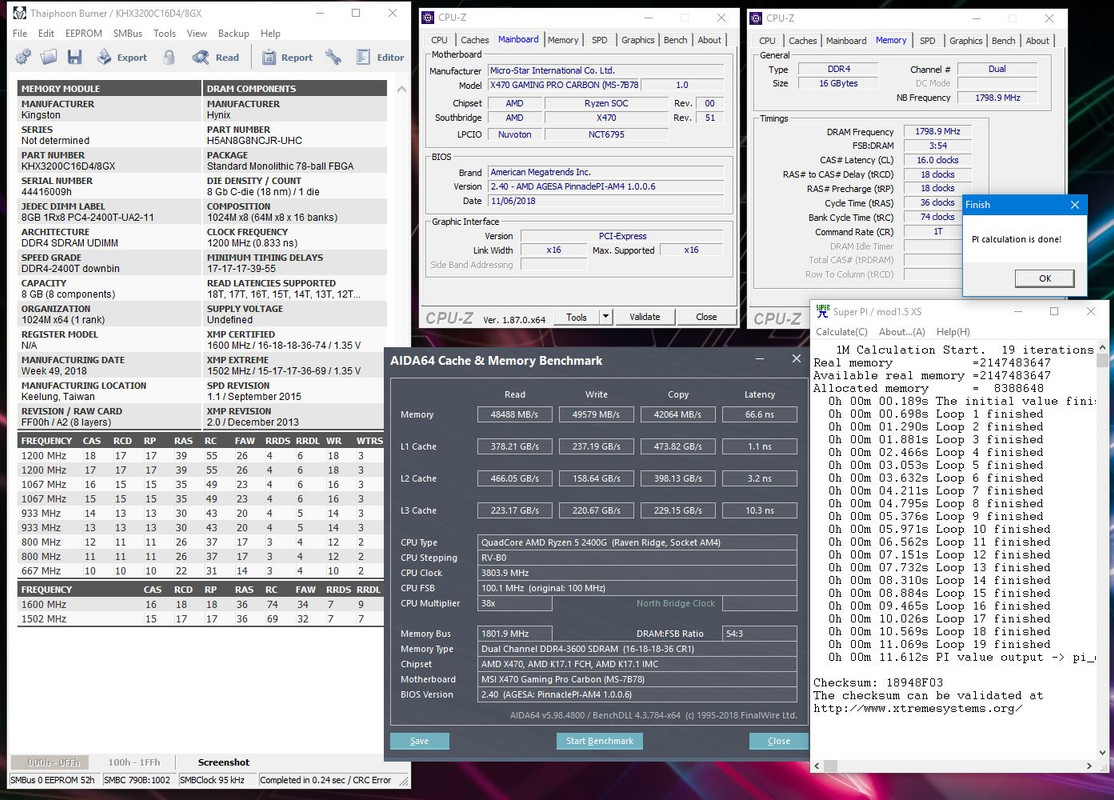Minimize the AIDA64 Cache & Memory Benchmark window
Screen dimensions: 1114x800
click(x=759, y=360)
